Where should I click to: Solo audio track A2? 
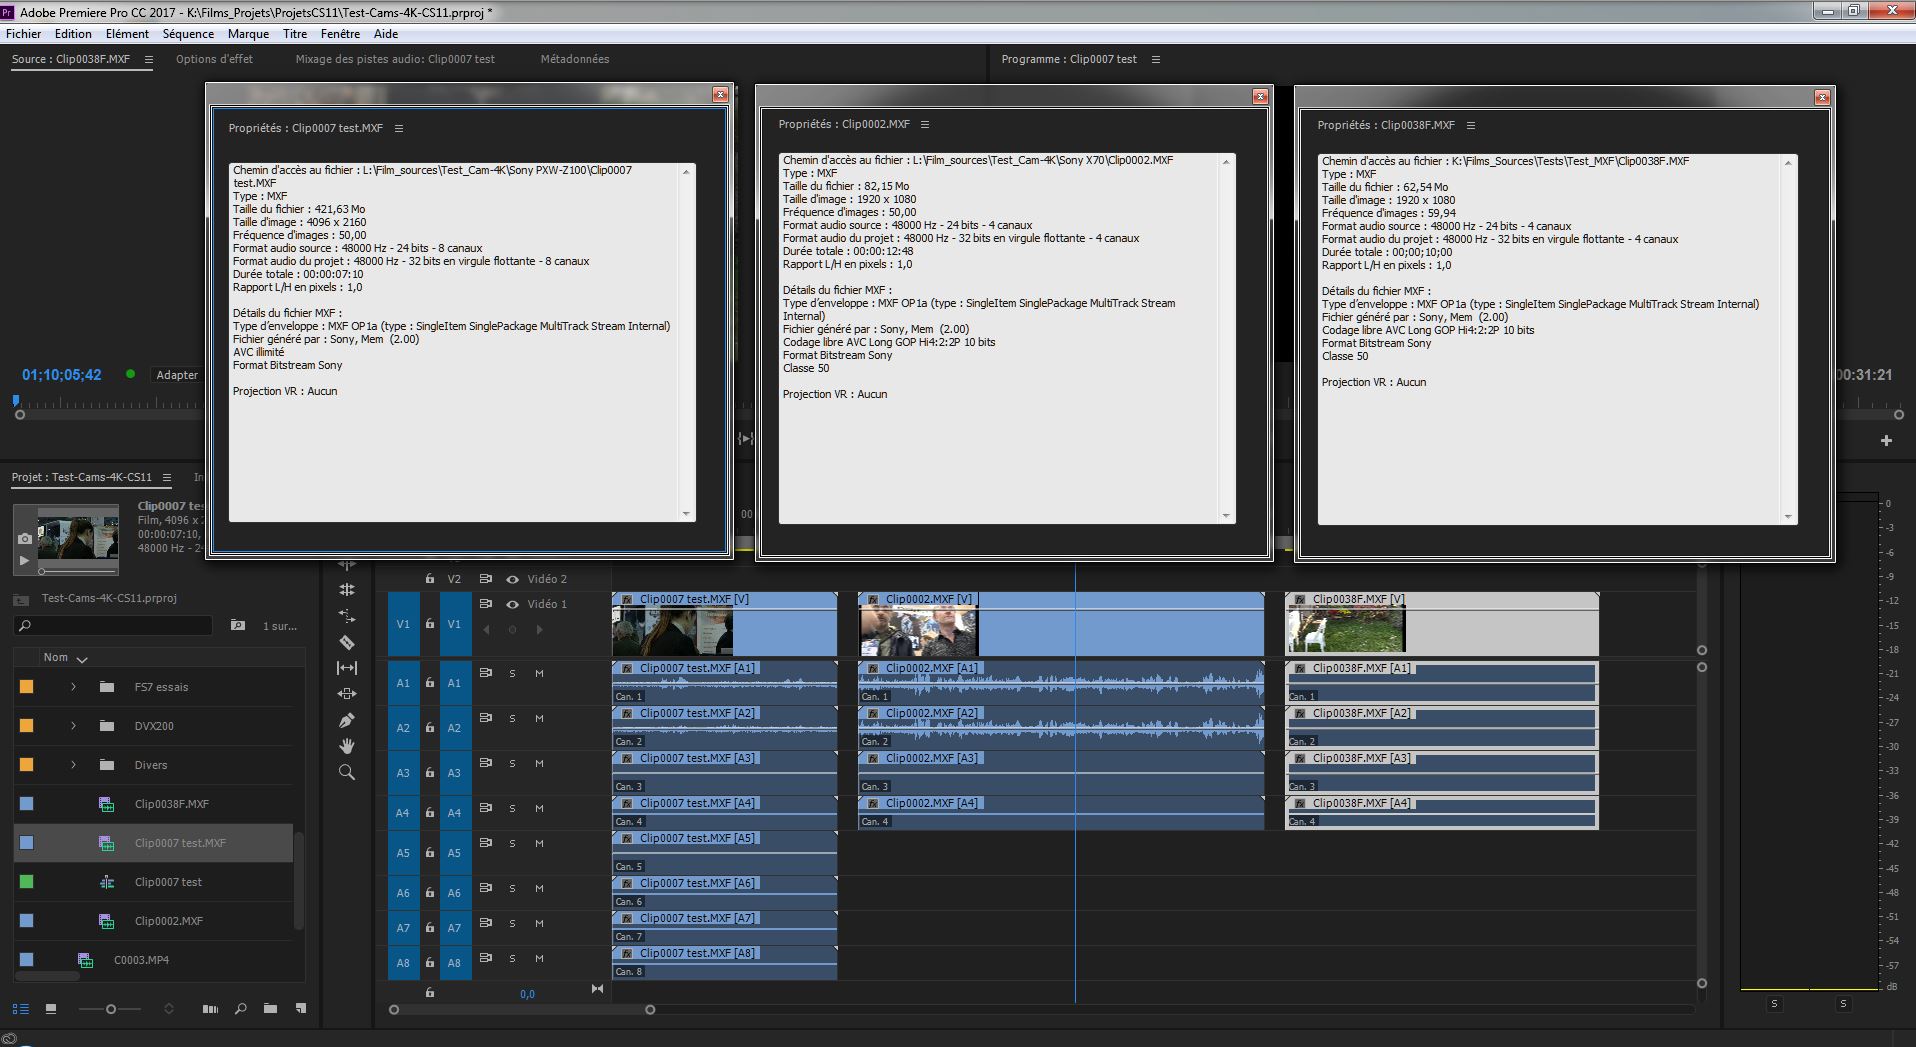click(512, 718)
